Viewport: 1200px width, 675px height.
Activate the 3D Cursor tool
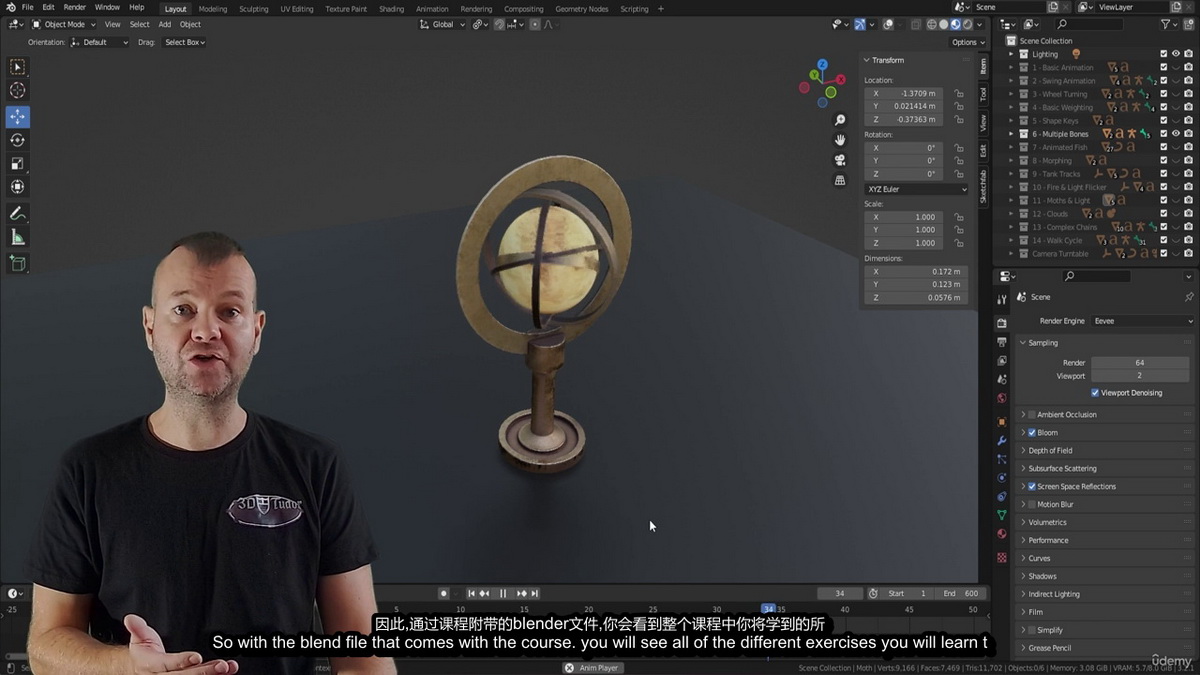point(17,91)
